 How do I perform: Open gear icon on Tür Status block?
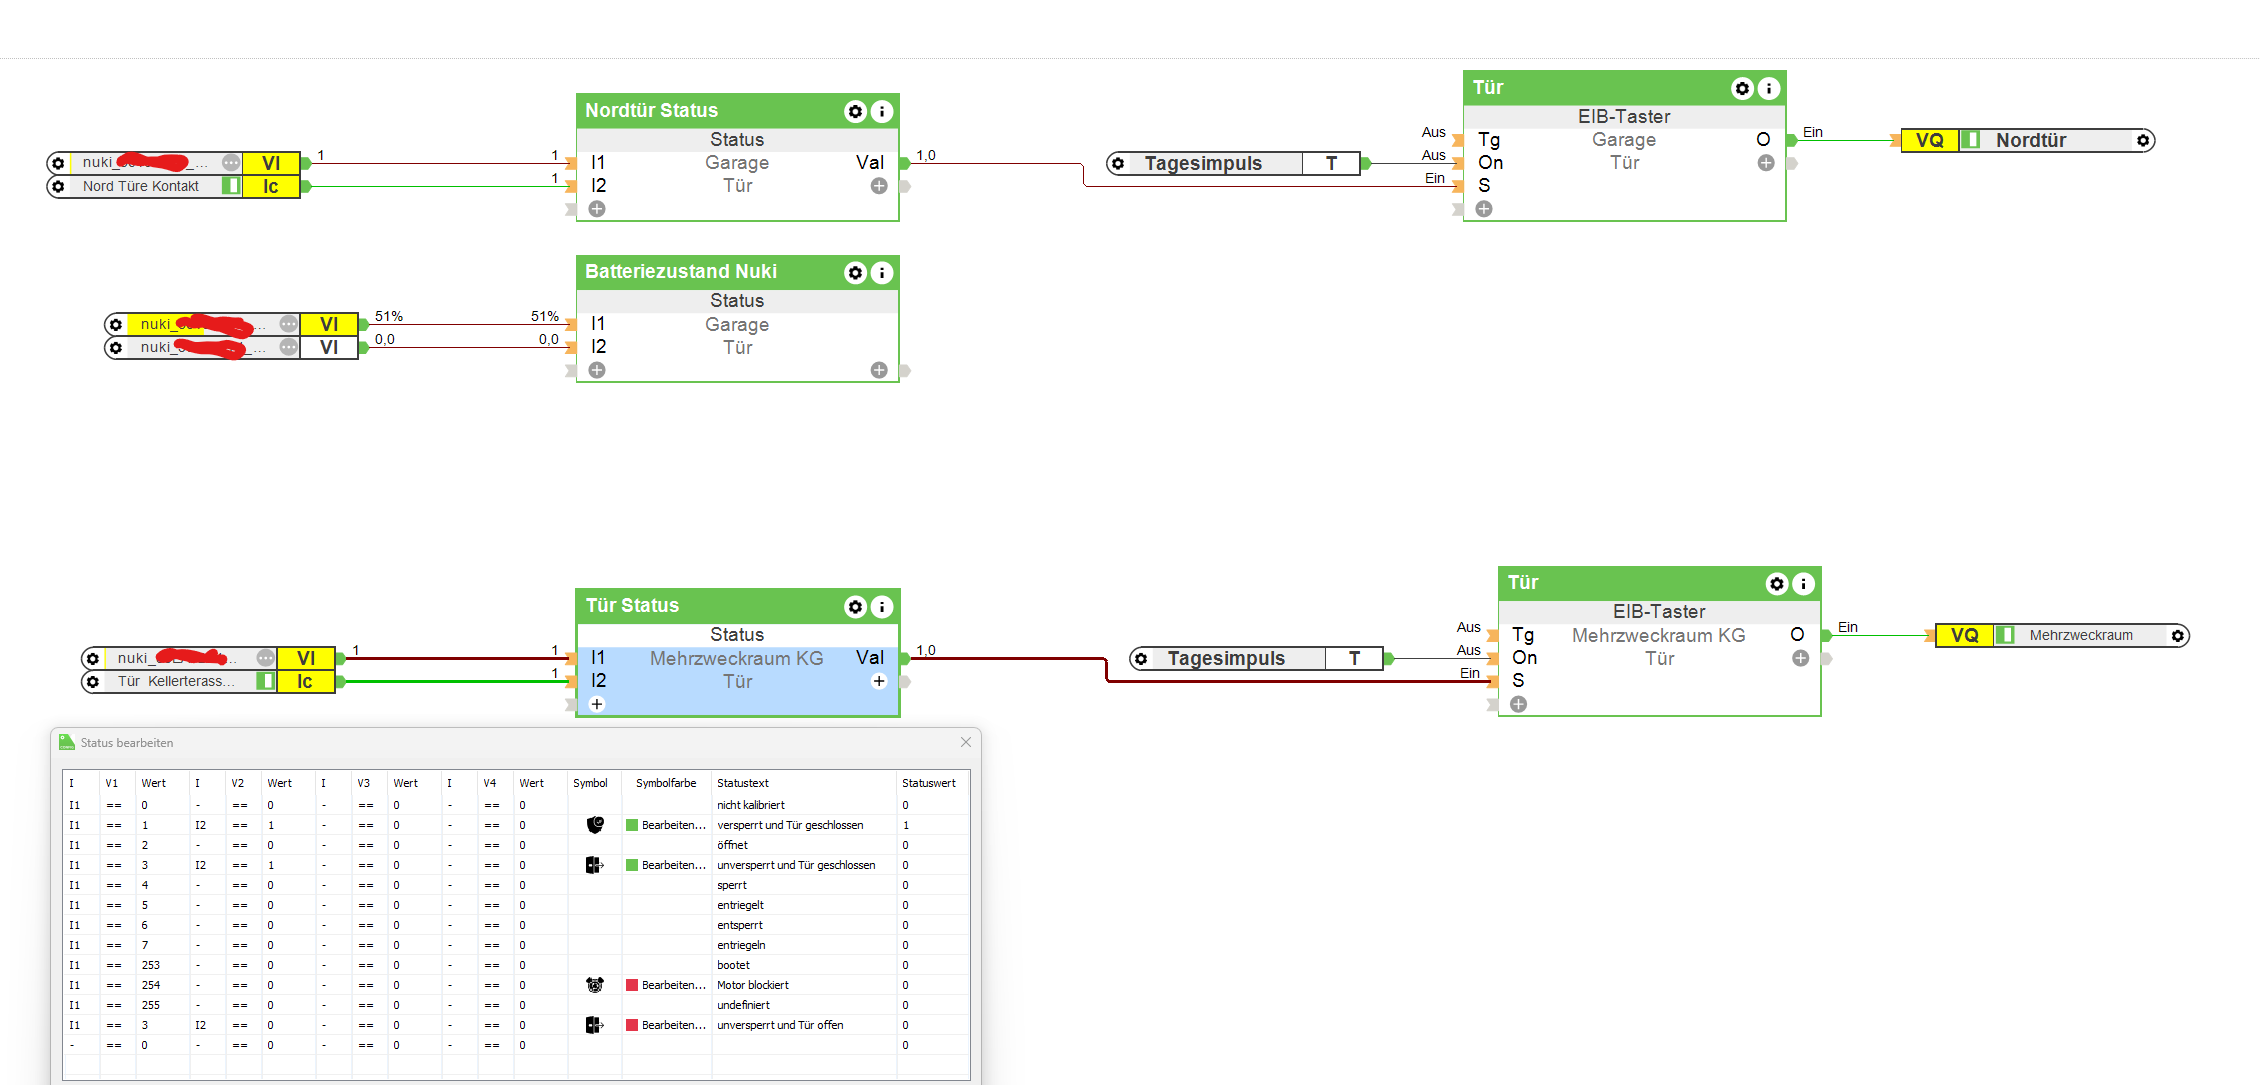855,607
